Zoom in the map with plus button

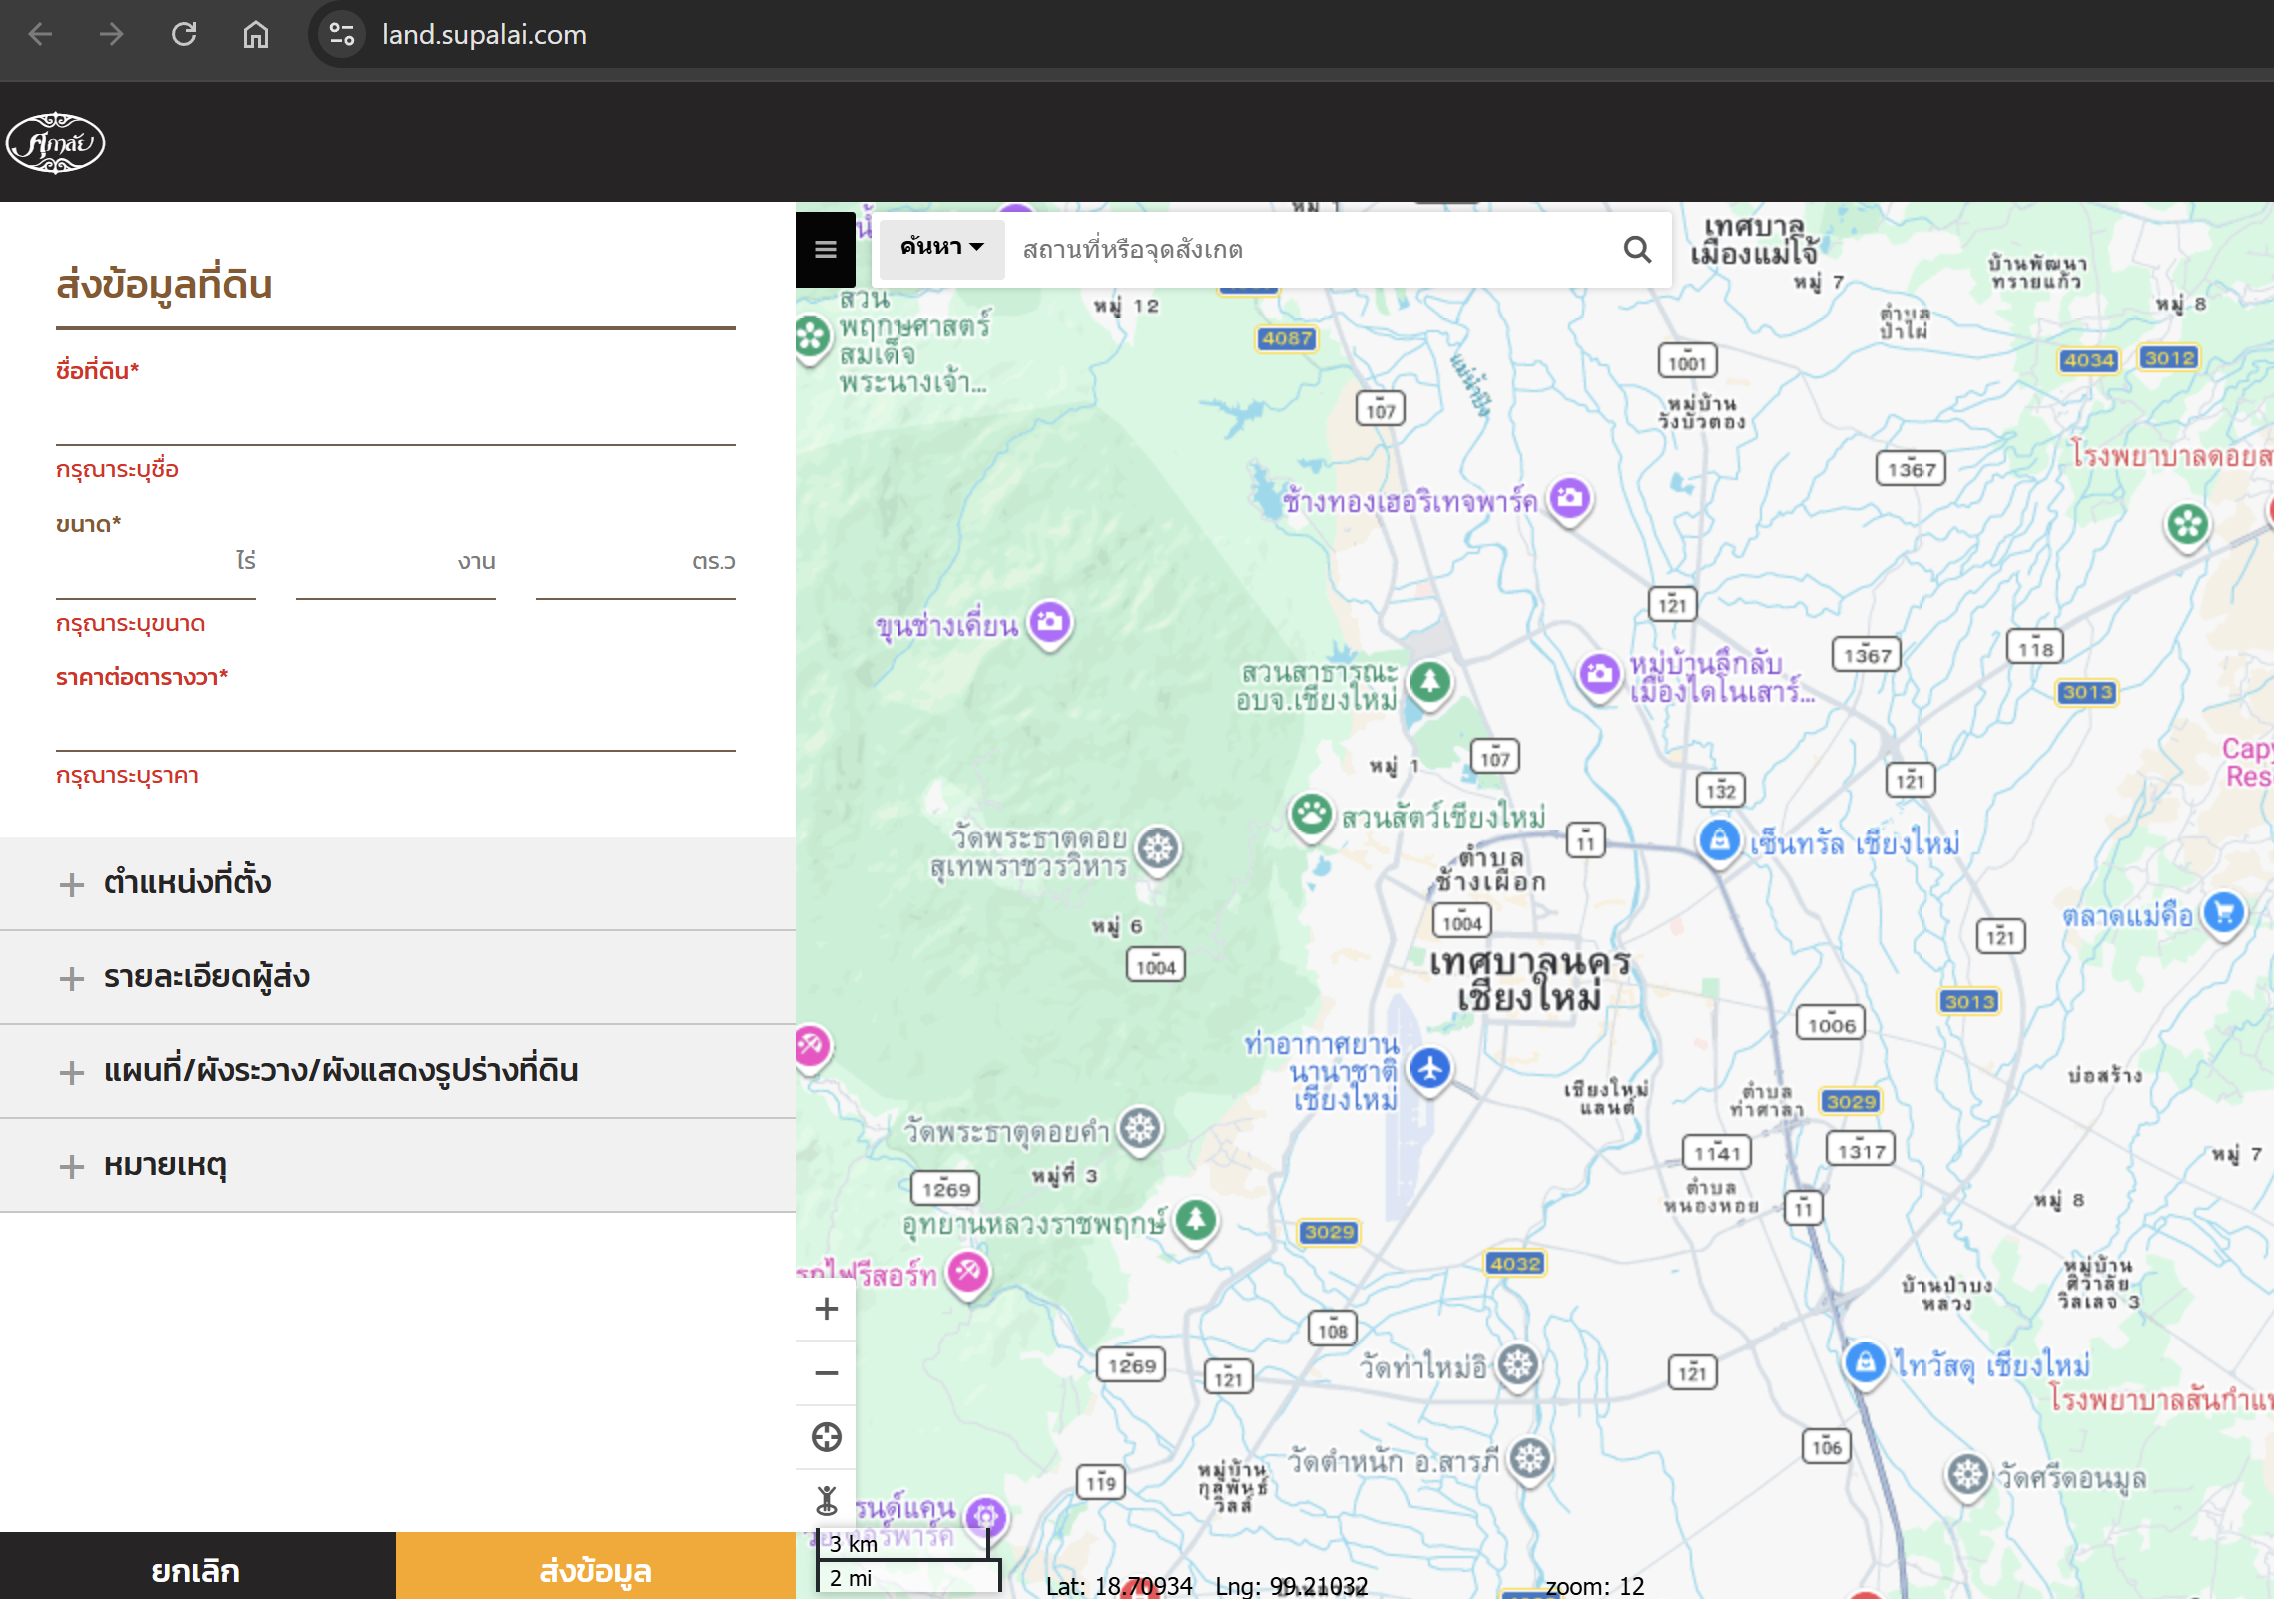(x=826, y=1309)
